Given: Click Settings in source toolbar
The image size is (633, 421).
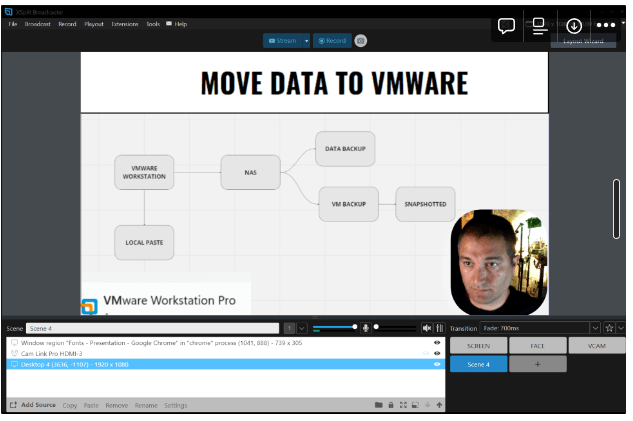Looking at the screenshot, I should (x=176, y=405).
